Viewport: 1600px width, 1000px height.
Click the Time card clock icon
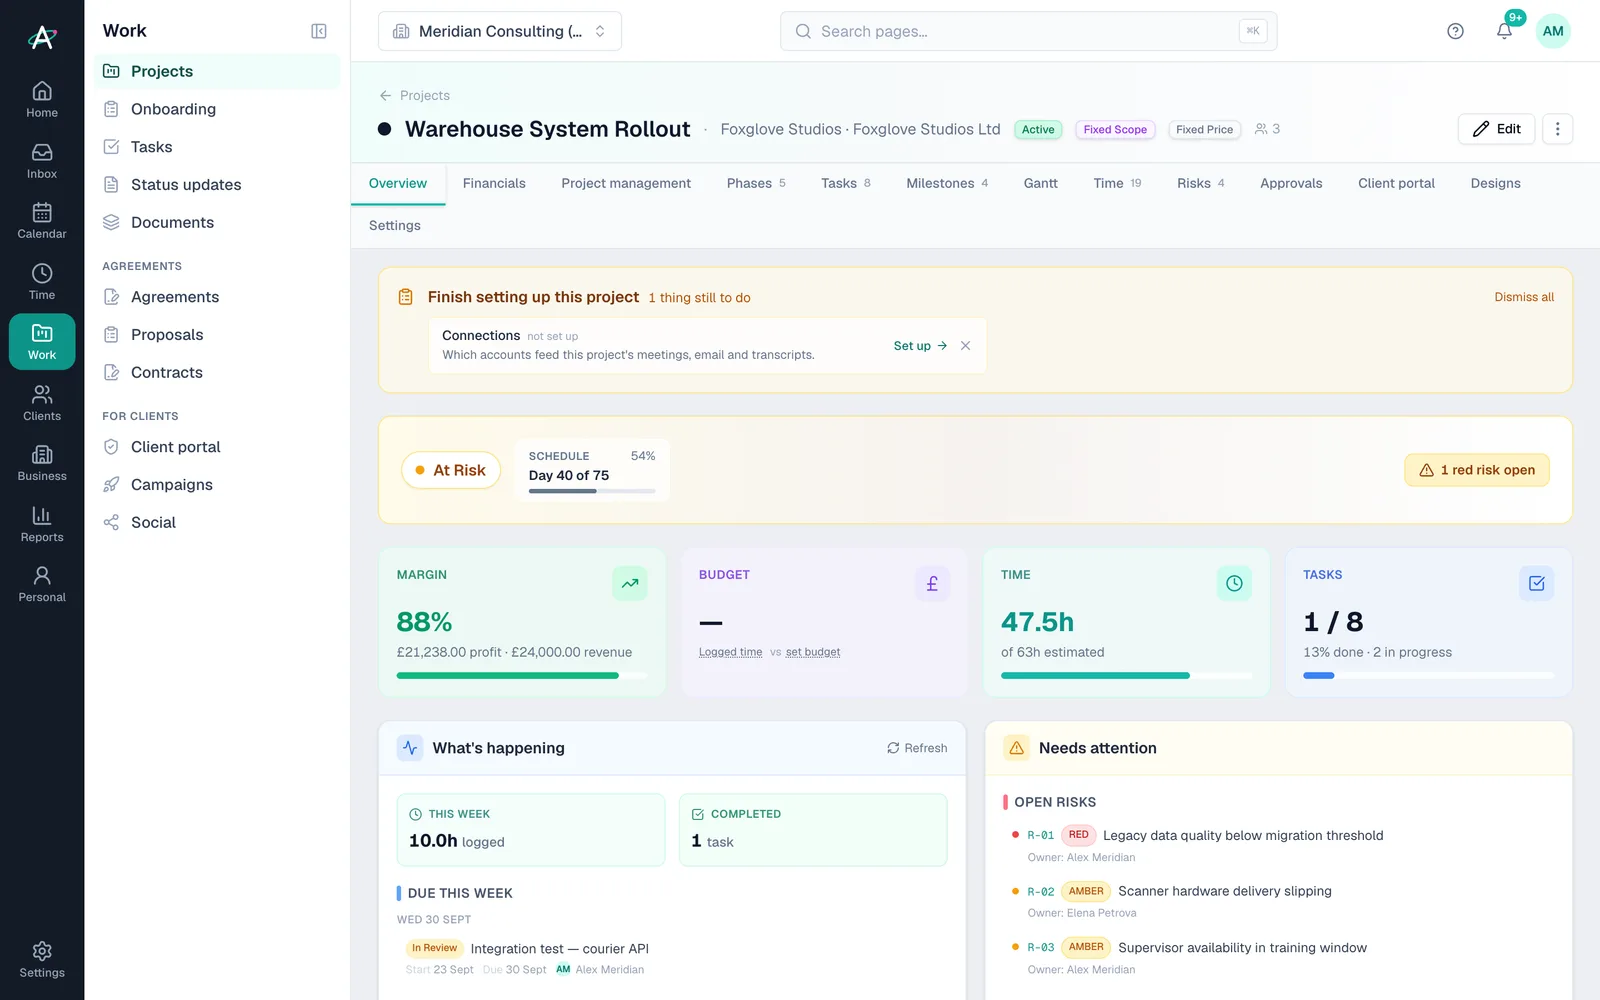pyautogui.click(x=1234, y=583)
